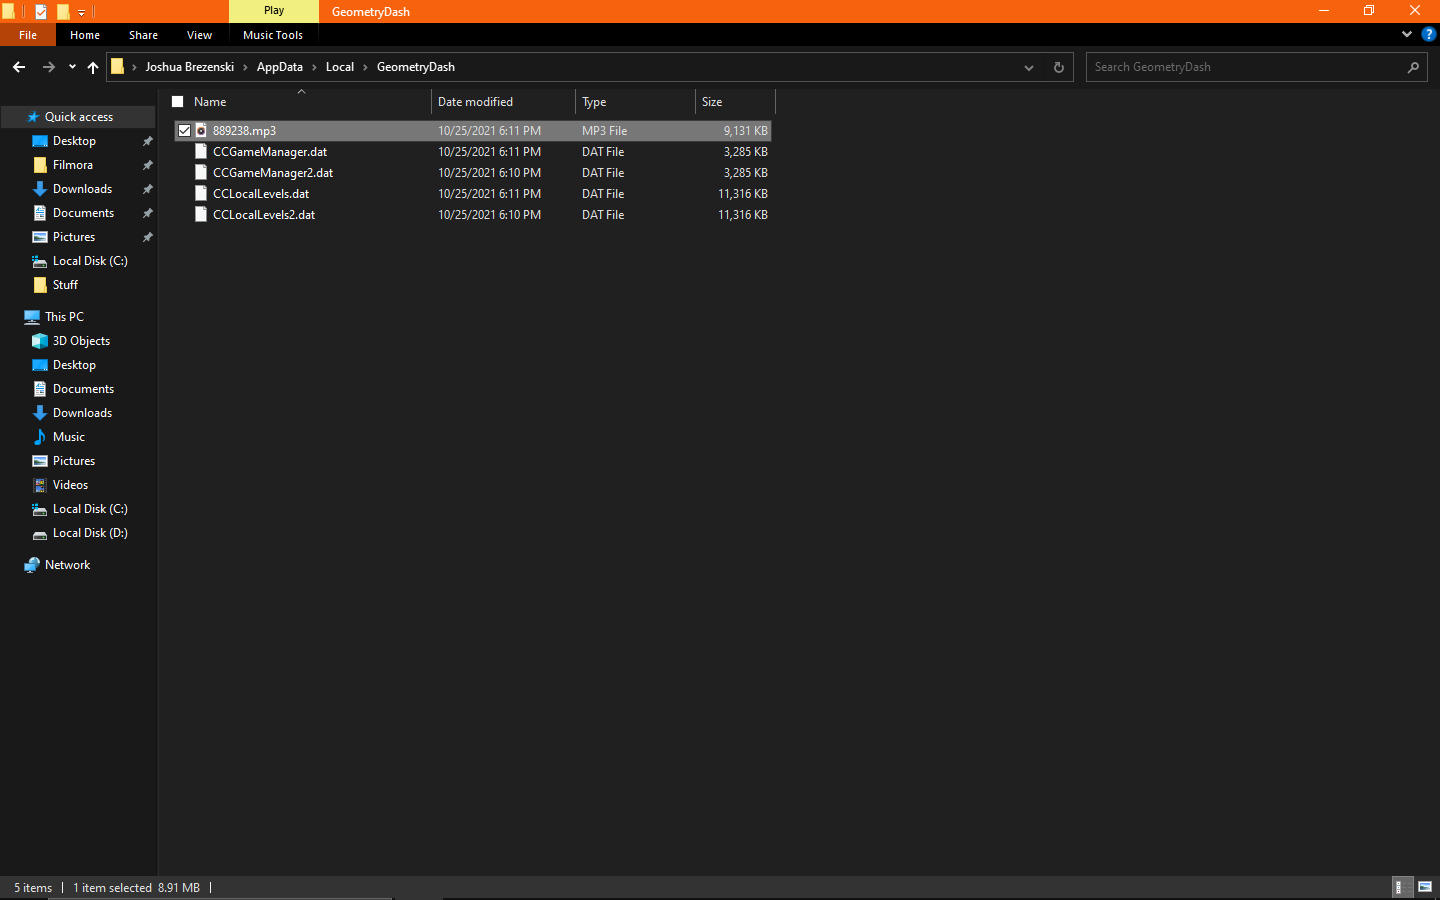Navigate to Joshua Brezenski in the breadcrumb
Viewport: 1440px width, 900px height.
point(190,67)
